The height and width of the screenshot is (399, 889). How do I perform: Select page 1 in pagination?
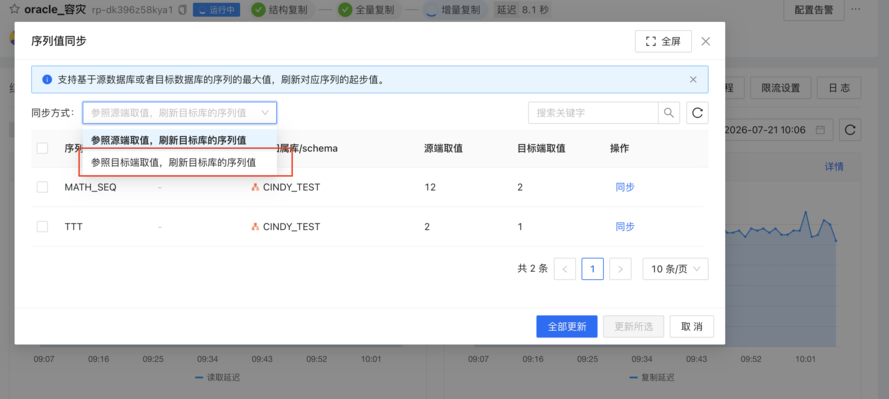click(592, 269)
